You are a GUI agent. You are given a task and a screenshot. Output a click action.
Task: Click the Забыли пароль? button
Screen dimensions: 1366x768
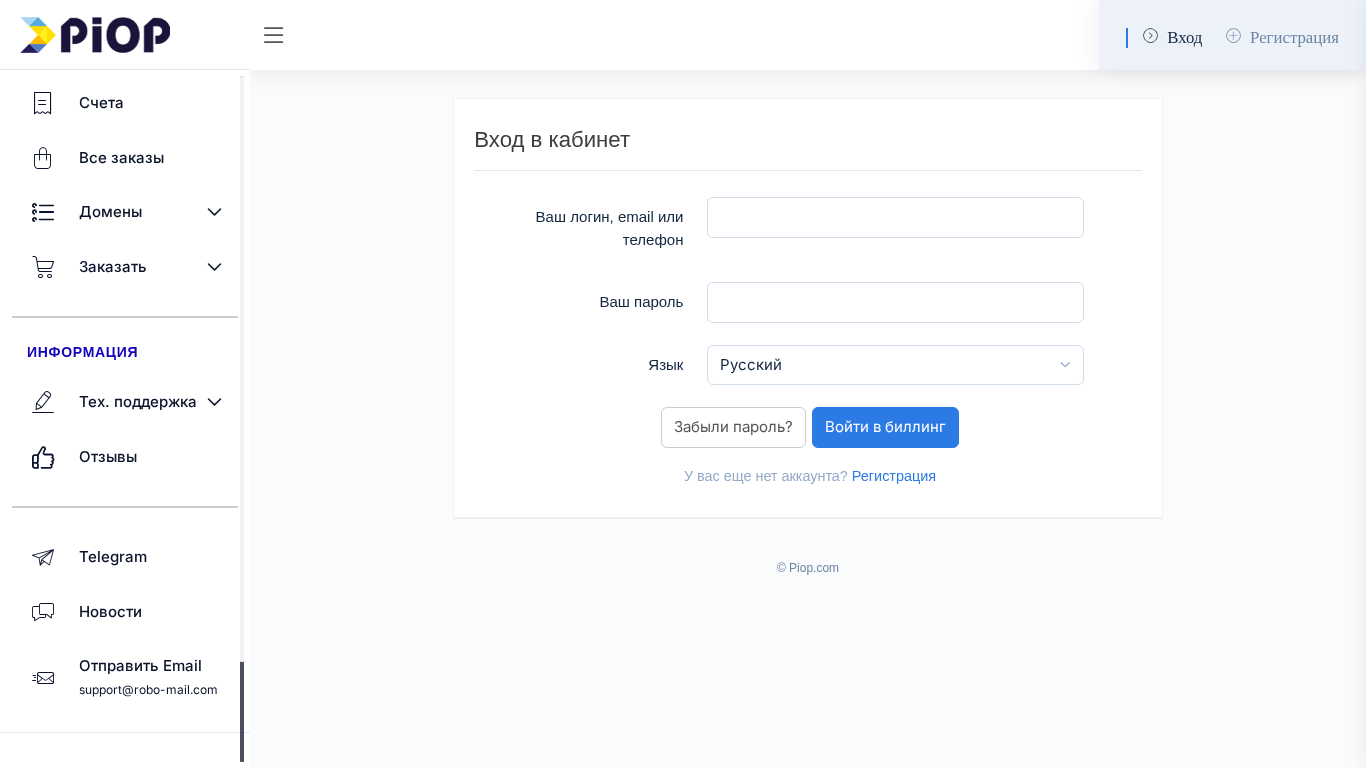[733, 427]
